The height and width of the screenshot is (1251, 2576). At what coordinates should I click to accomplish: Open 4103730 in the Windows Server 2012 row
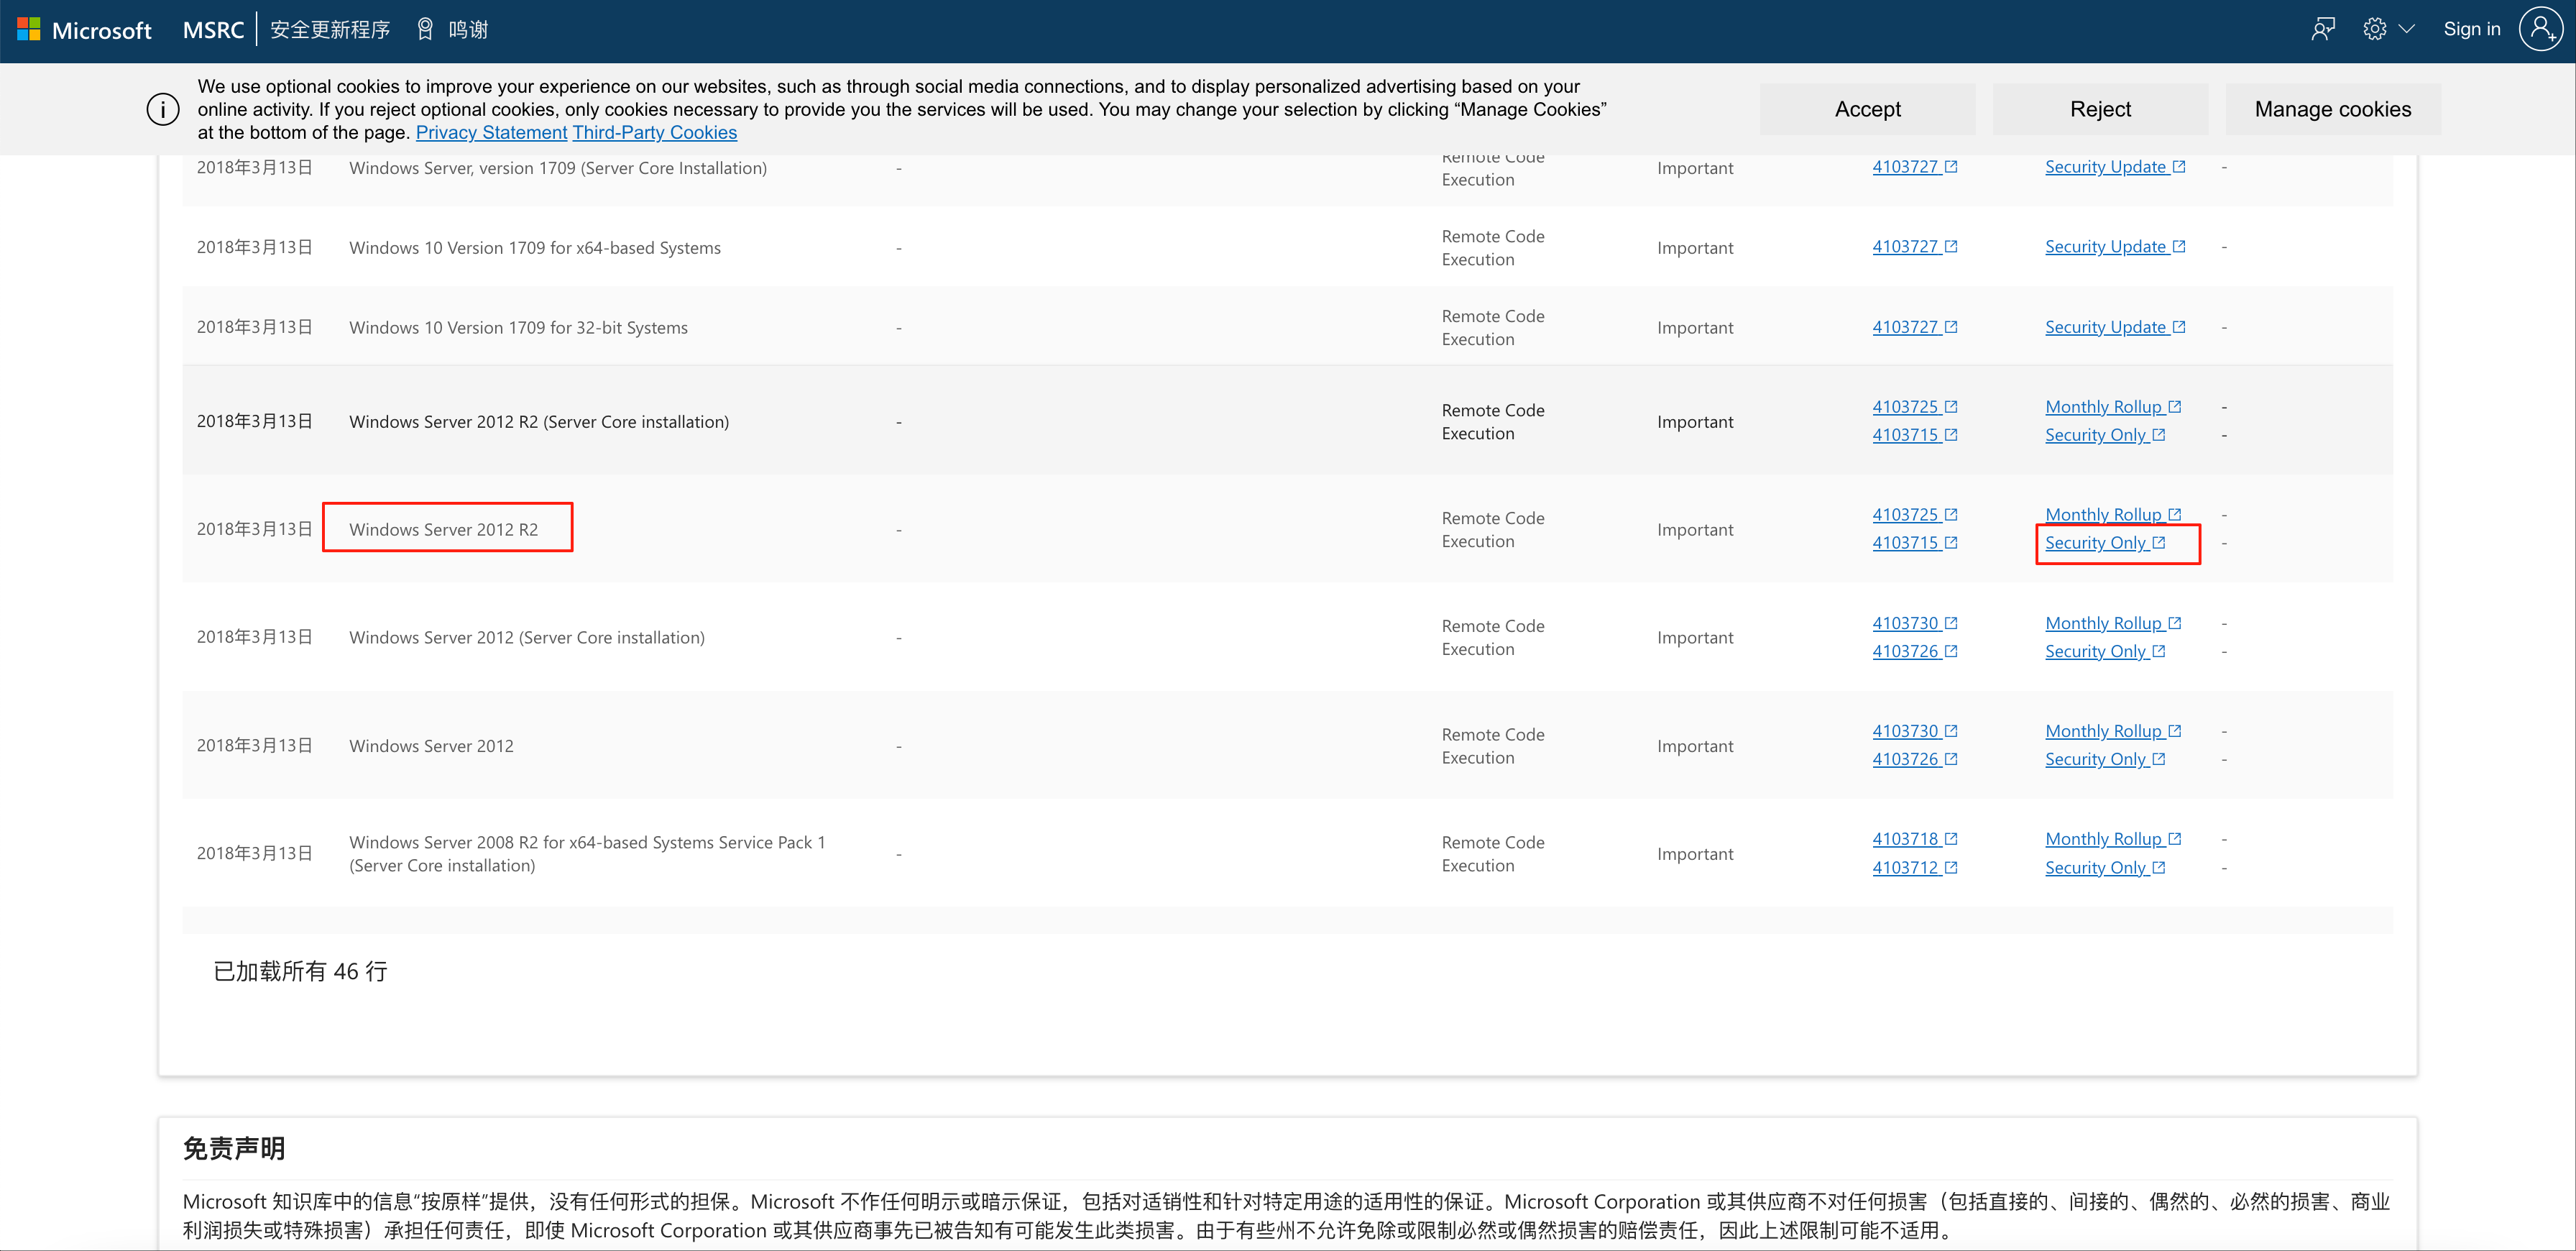(1914, 731)
